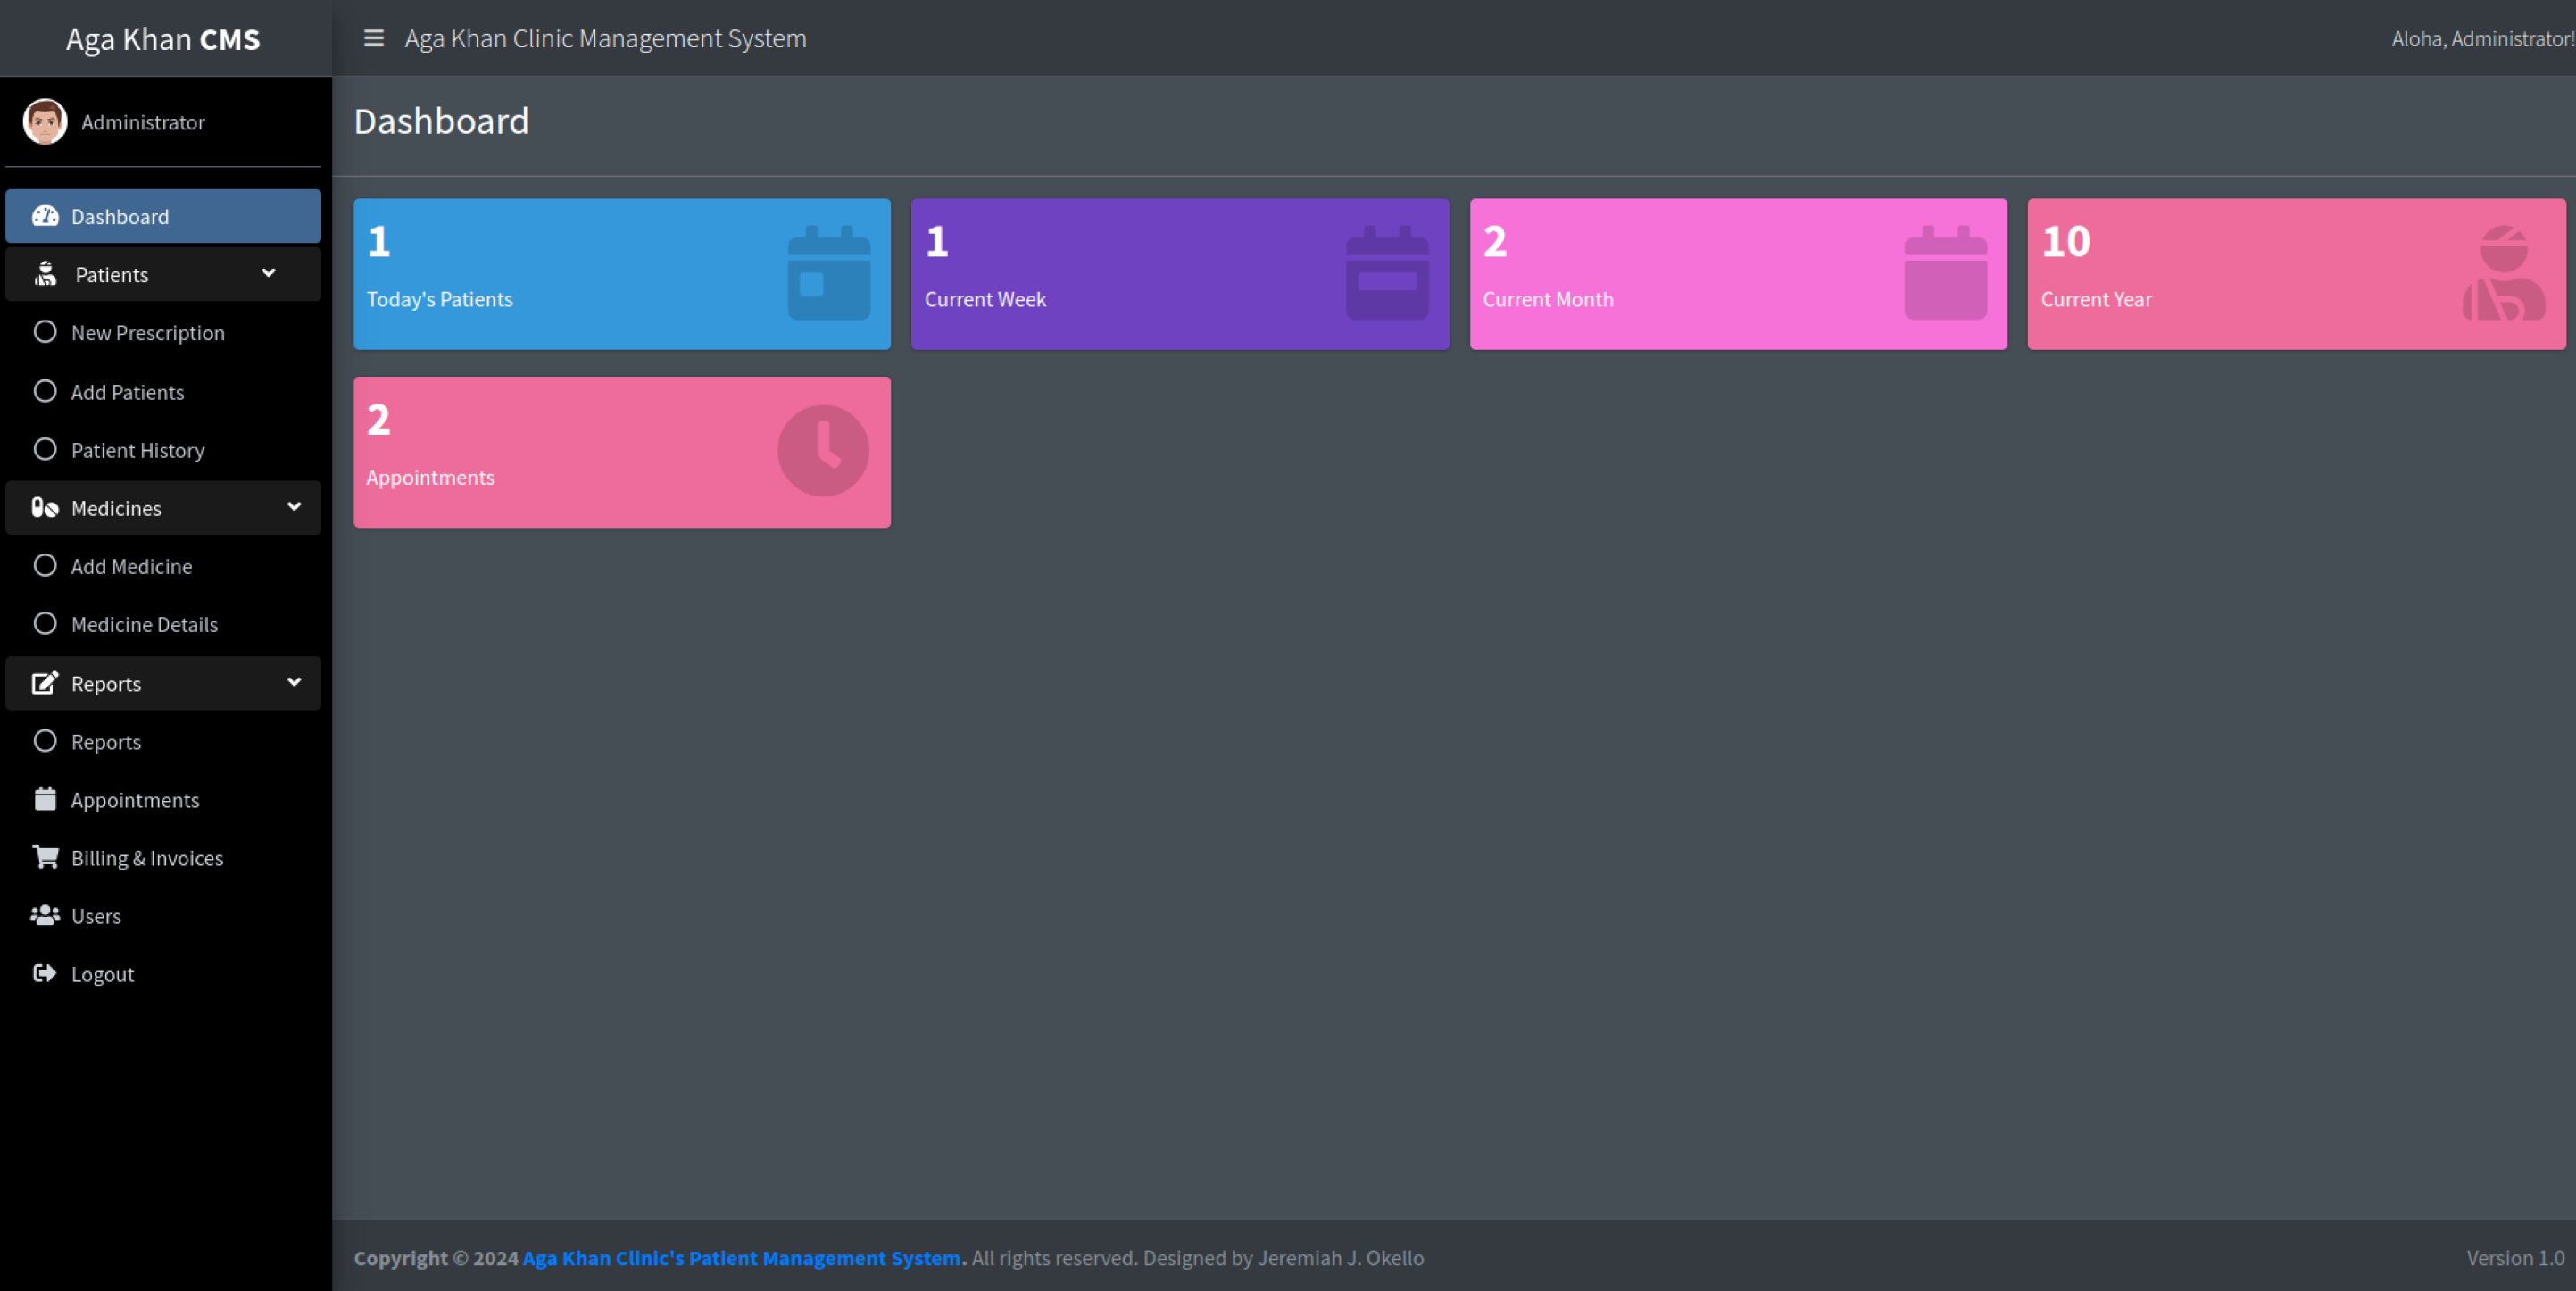The image size is (2576, 1291).
Task: Collapse the Medicines menu chevron
Action: coord(294,507)
